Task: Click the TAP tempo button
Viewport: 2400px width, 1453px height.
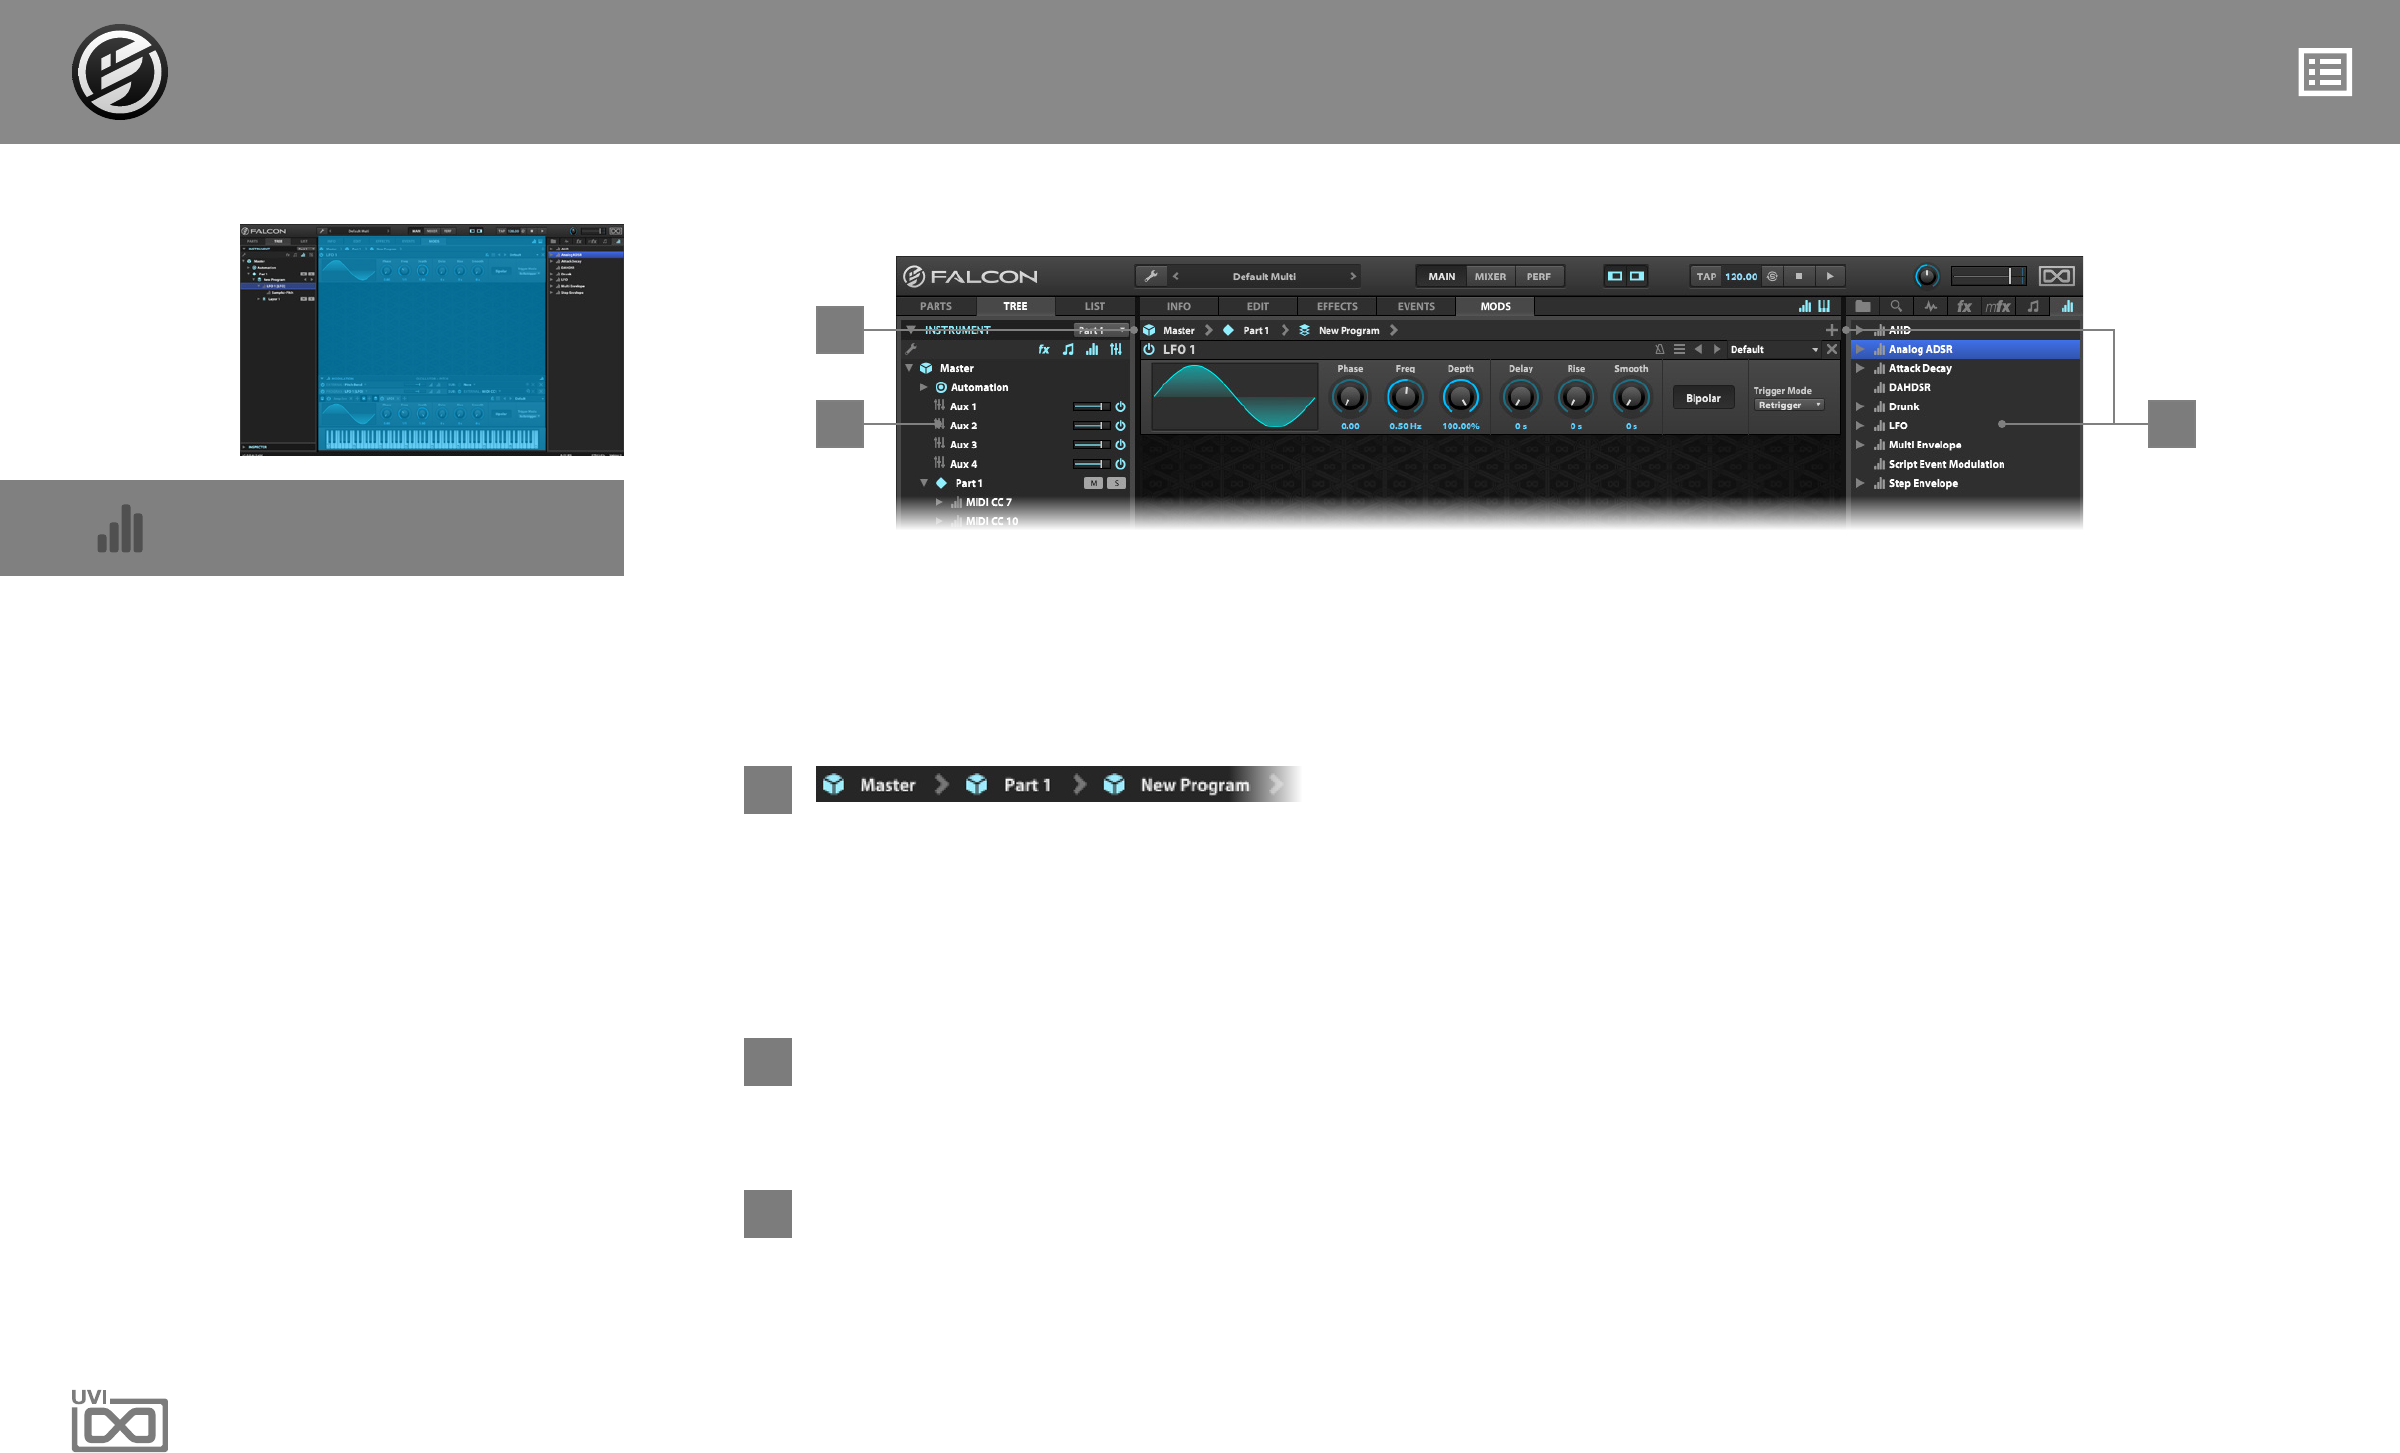Action: pos(1706,277)
